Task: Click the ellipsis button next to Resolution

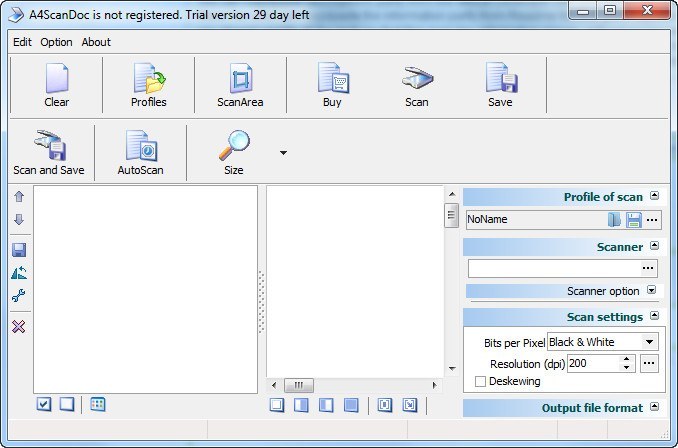Action: click(650, 364)
